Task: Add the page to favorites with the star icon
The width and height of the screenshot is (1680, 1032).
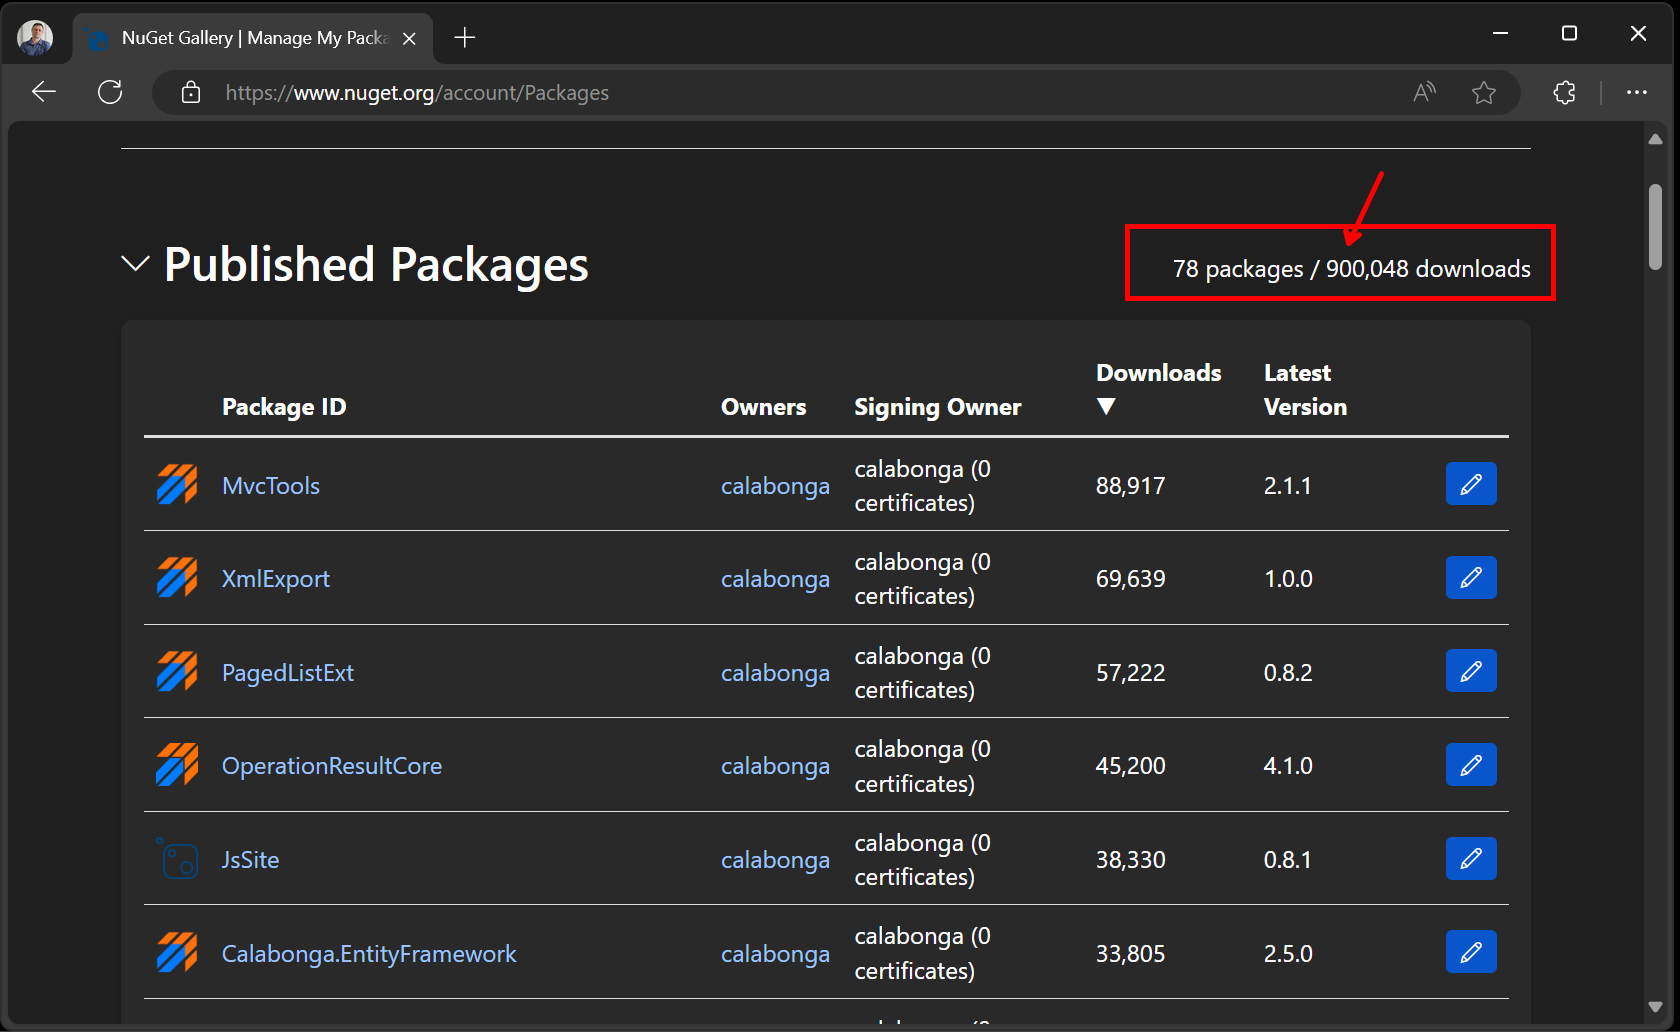Action: 1484,93
